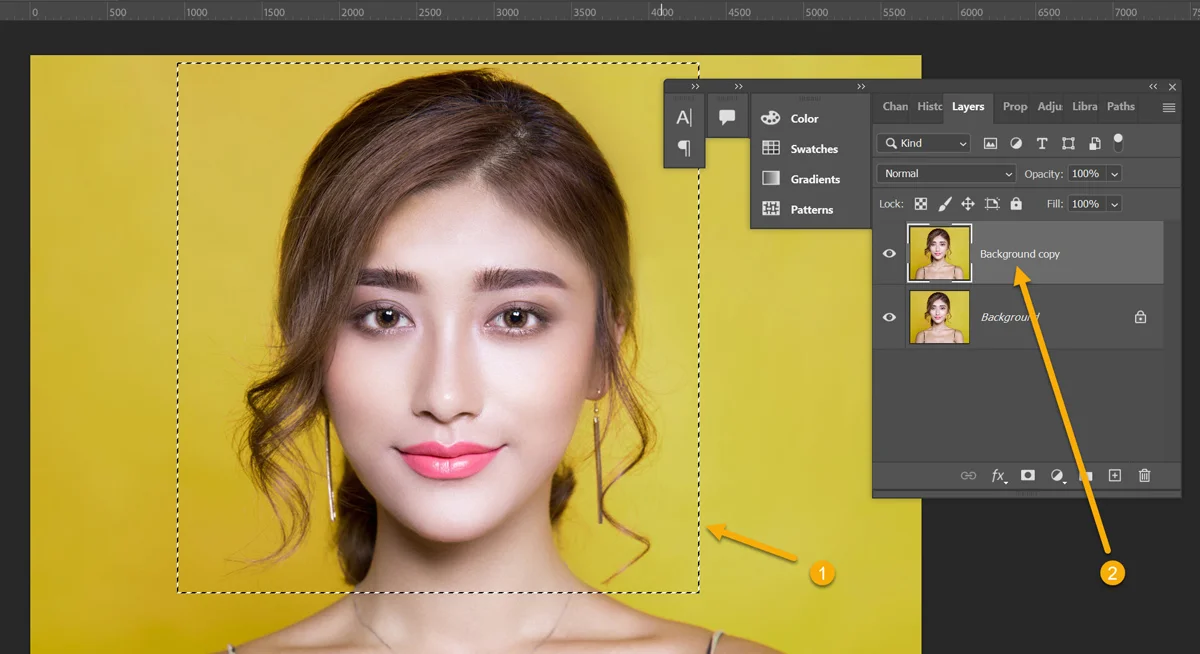Viewport: 1200px width, 654px height.
Task: Click the pixel layer filter icon
Action: click(990, 143)
